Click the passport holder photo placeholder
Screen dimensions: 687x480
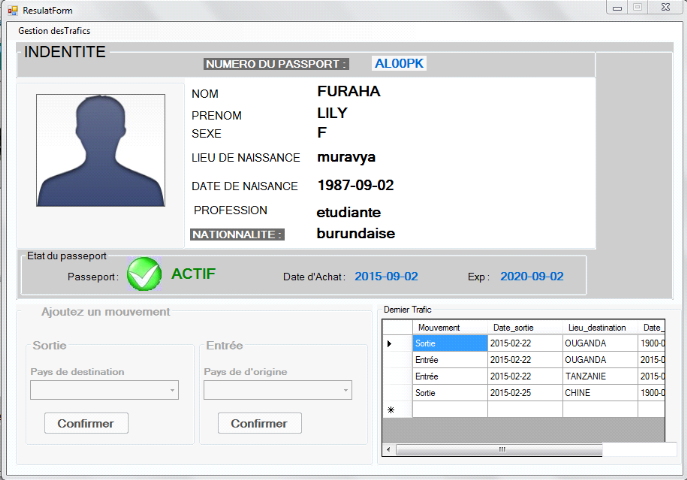(100, 150)
